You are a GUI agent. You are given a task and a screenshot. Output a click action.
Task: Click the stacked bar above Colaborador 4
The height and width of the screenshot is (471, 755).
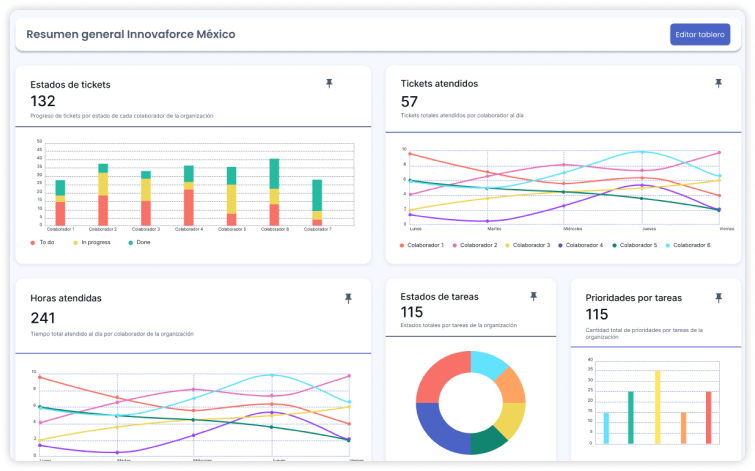click(x=189, y=196)
